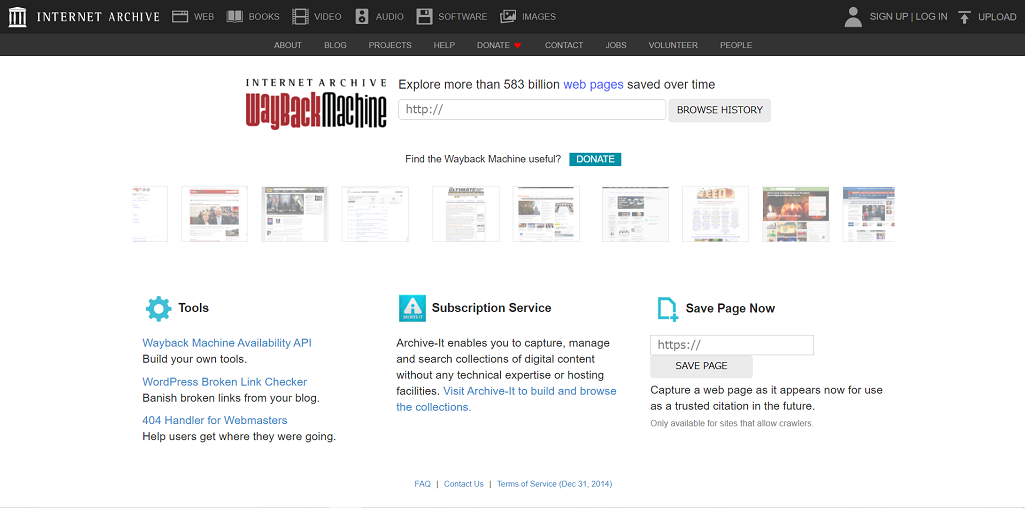Image resolution: width=1025 pixels, height=508 pixels.
Task: Click the Internet Archive building logo icon
Action: 17,17
